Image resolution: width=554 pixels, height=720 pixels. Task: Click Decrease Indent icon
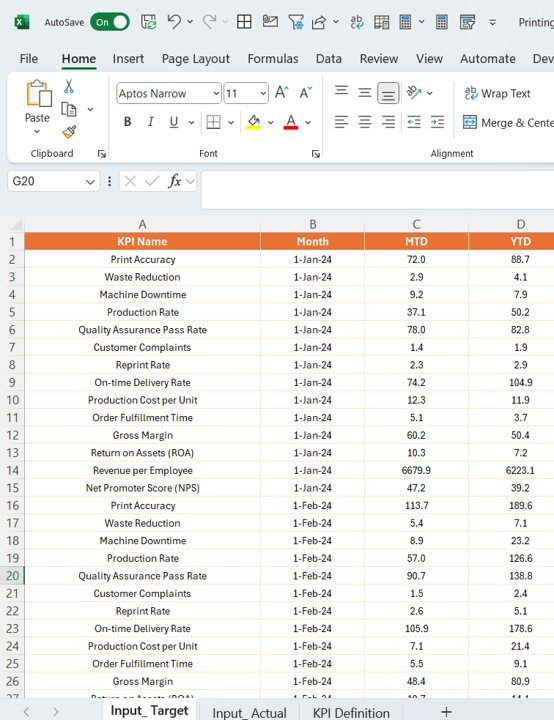pyautogui.click(x=414, y=122)
